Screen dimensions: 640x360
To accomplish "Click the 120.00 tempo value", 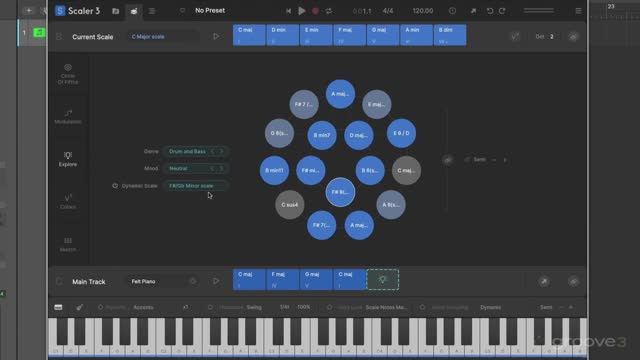I will click(422, 11).
